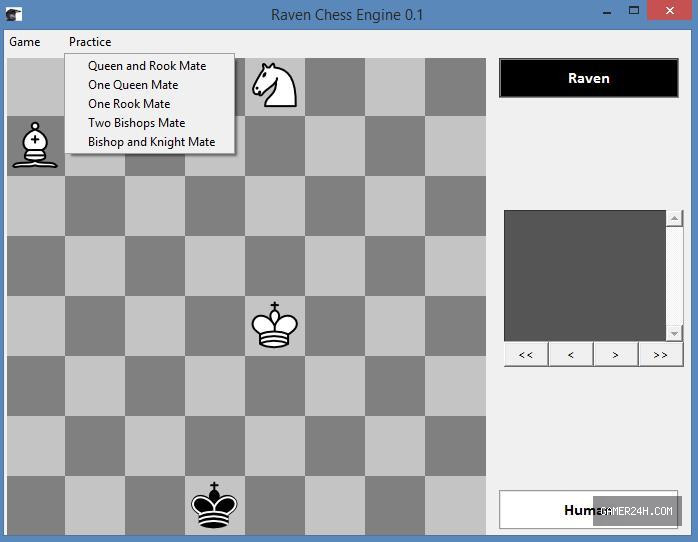Minimize the Raven Chess Engine window
Image resolution: width=698 pixels, height=542 pixels.
(606, 11)
